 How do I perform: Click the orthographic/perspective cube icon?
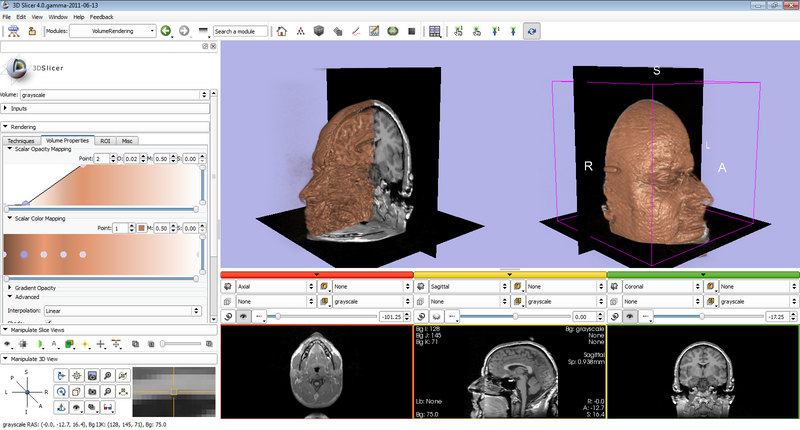77,392
